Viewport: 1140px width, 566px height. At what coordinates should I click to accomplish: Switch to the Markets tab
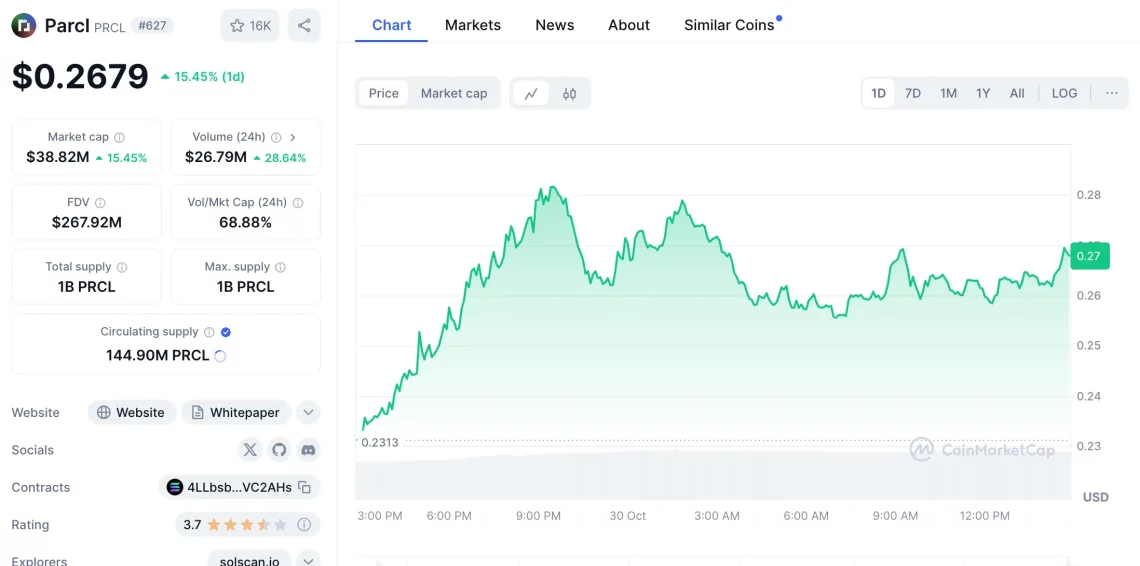pyautogui.click(x=472, y=25)
